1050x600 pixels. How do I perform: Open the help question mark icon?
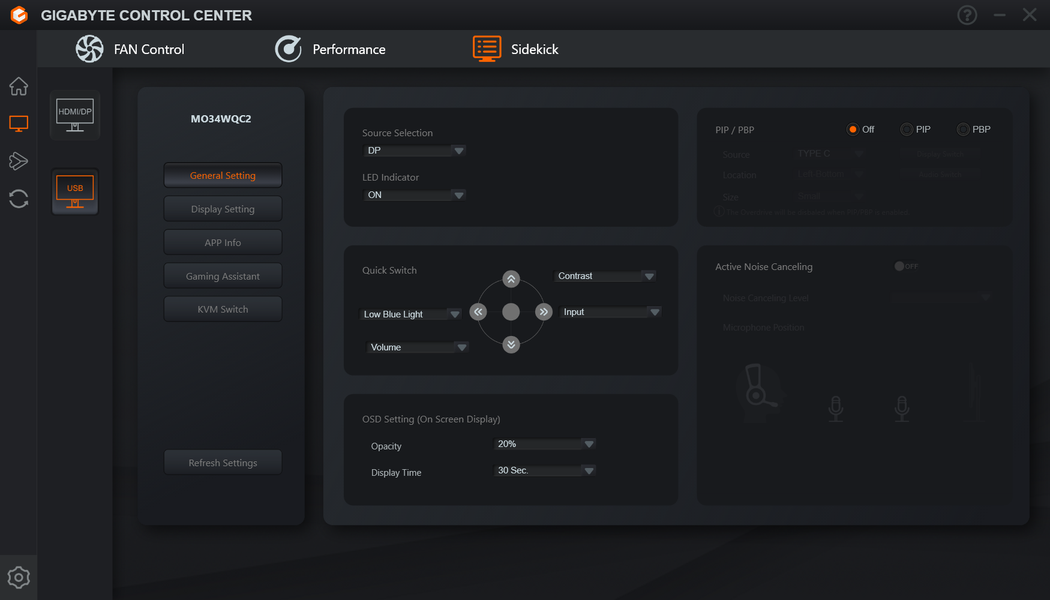click(967, 15)
